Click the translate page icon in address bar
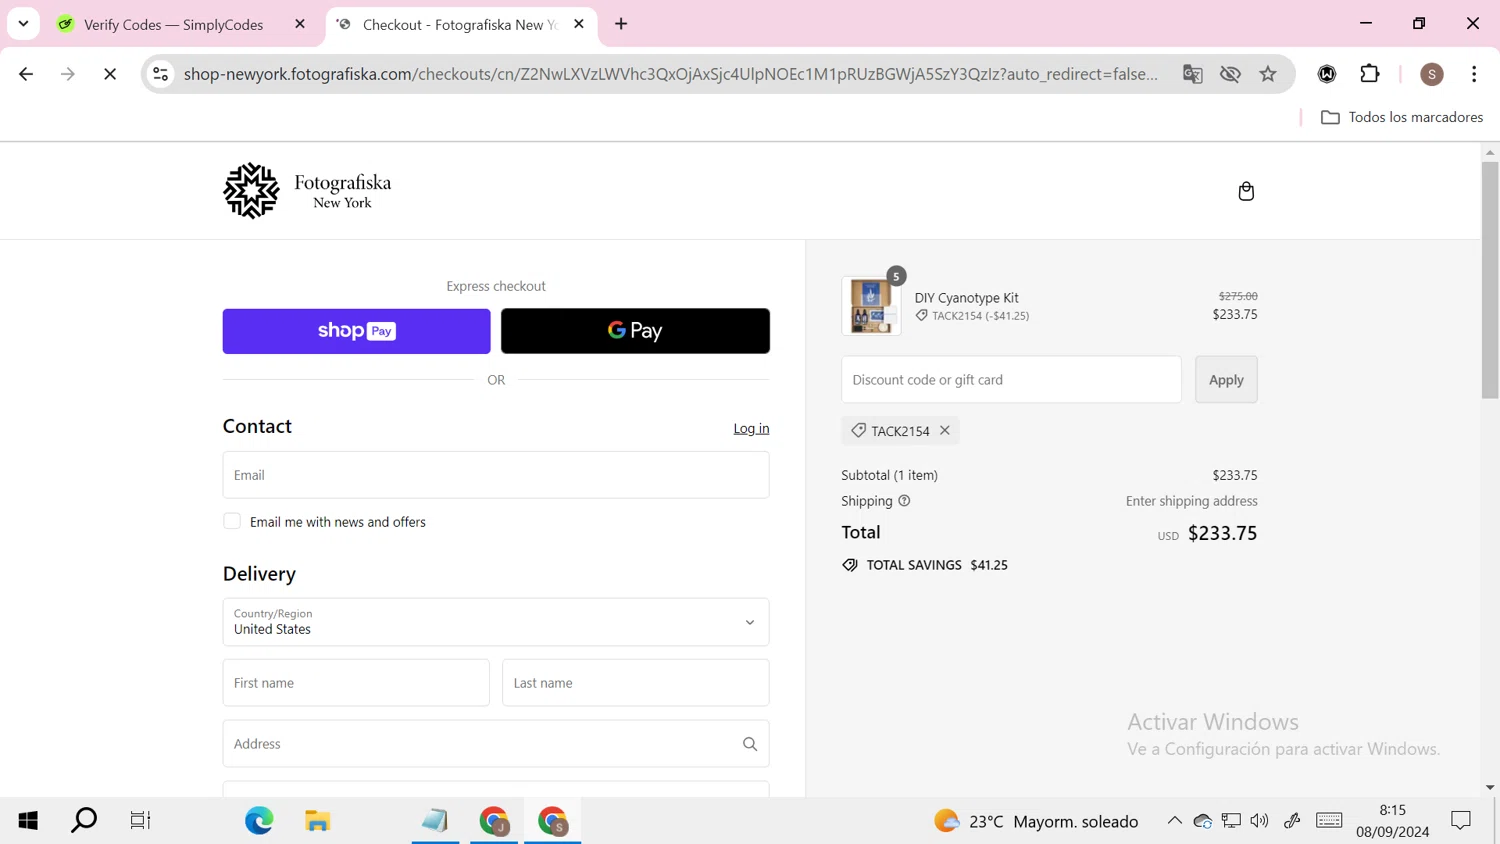 click(x=1192, y=74)
